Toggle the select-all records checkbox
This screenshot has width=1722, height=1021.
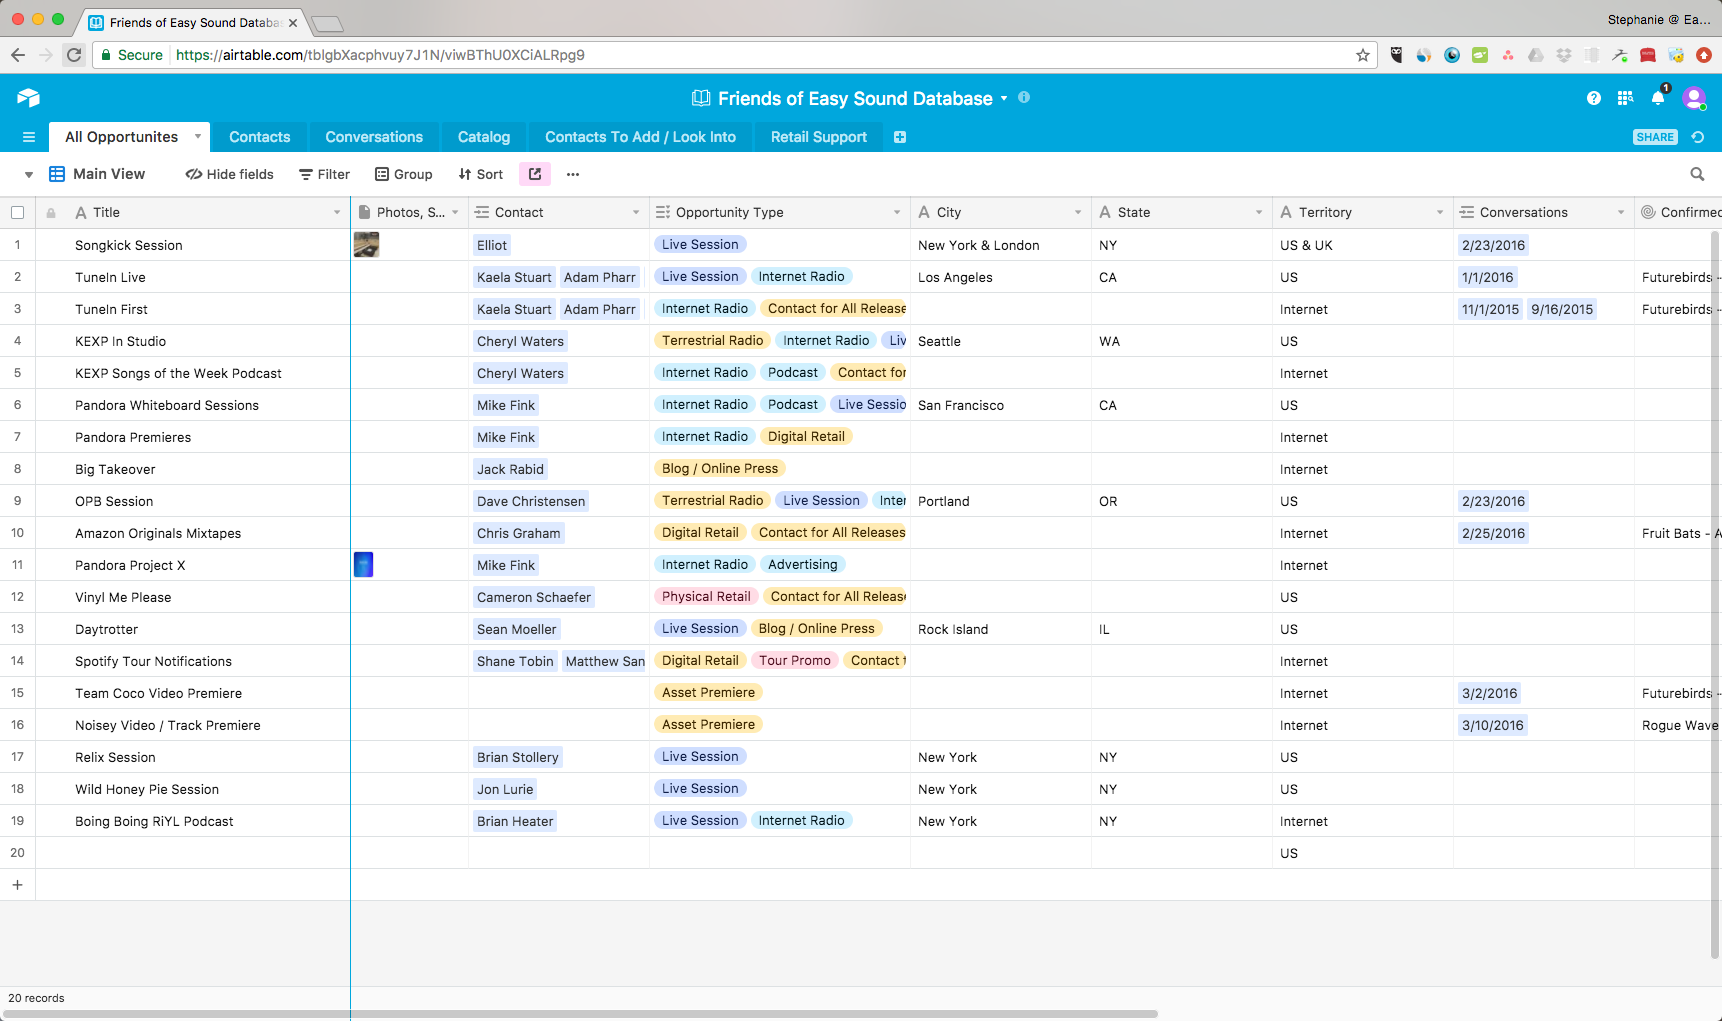(x=17, y=212)
